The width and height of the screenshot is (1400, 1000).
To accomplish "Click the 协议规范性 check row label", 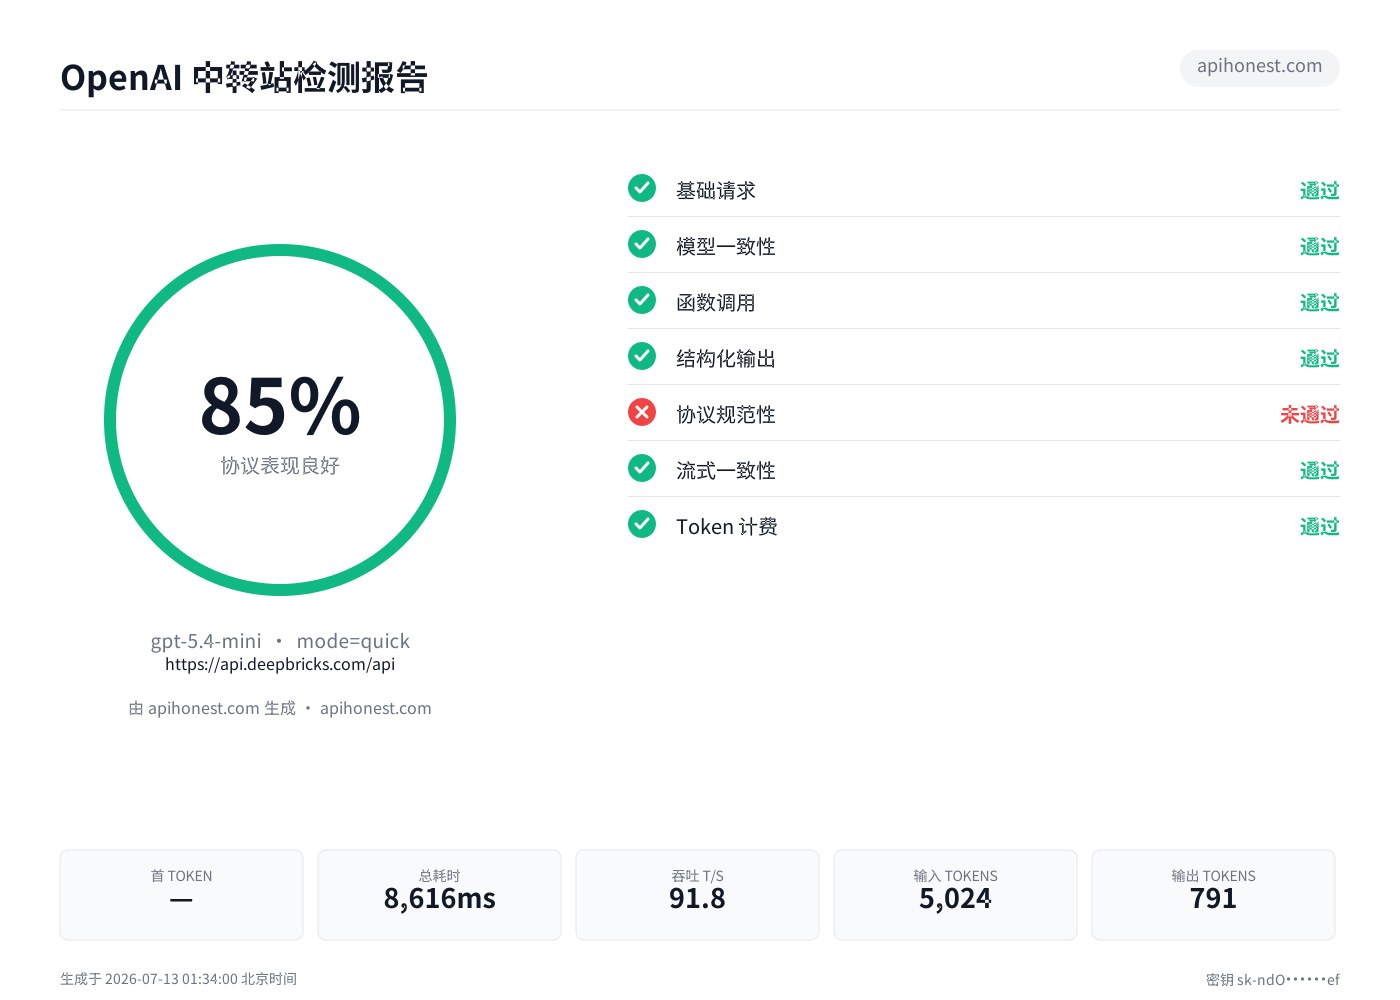I will click(x=726, y=414).
